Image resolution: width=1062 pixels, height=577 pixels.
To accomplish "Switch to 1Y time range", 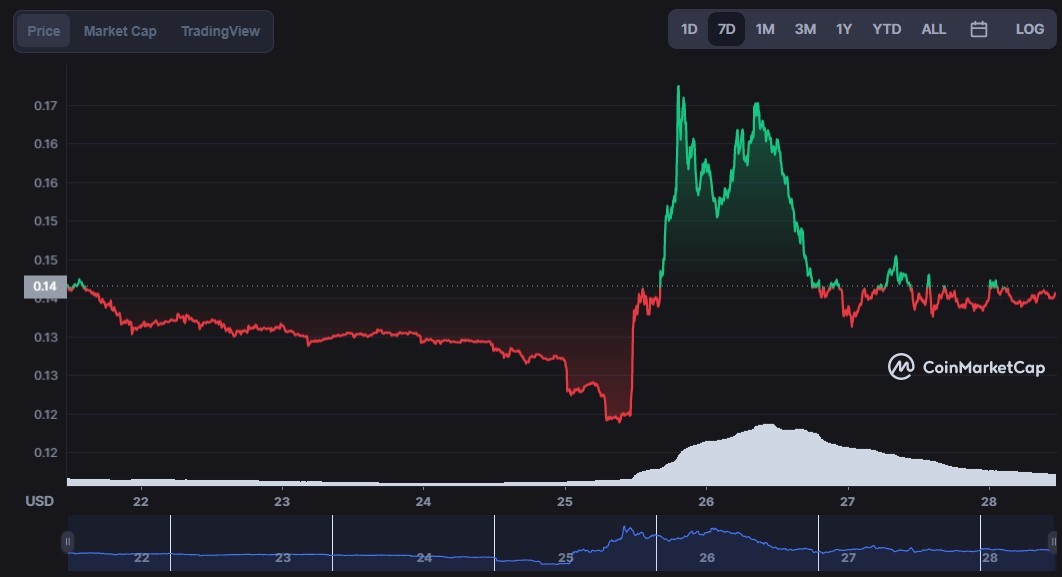I will click(843, 29).
